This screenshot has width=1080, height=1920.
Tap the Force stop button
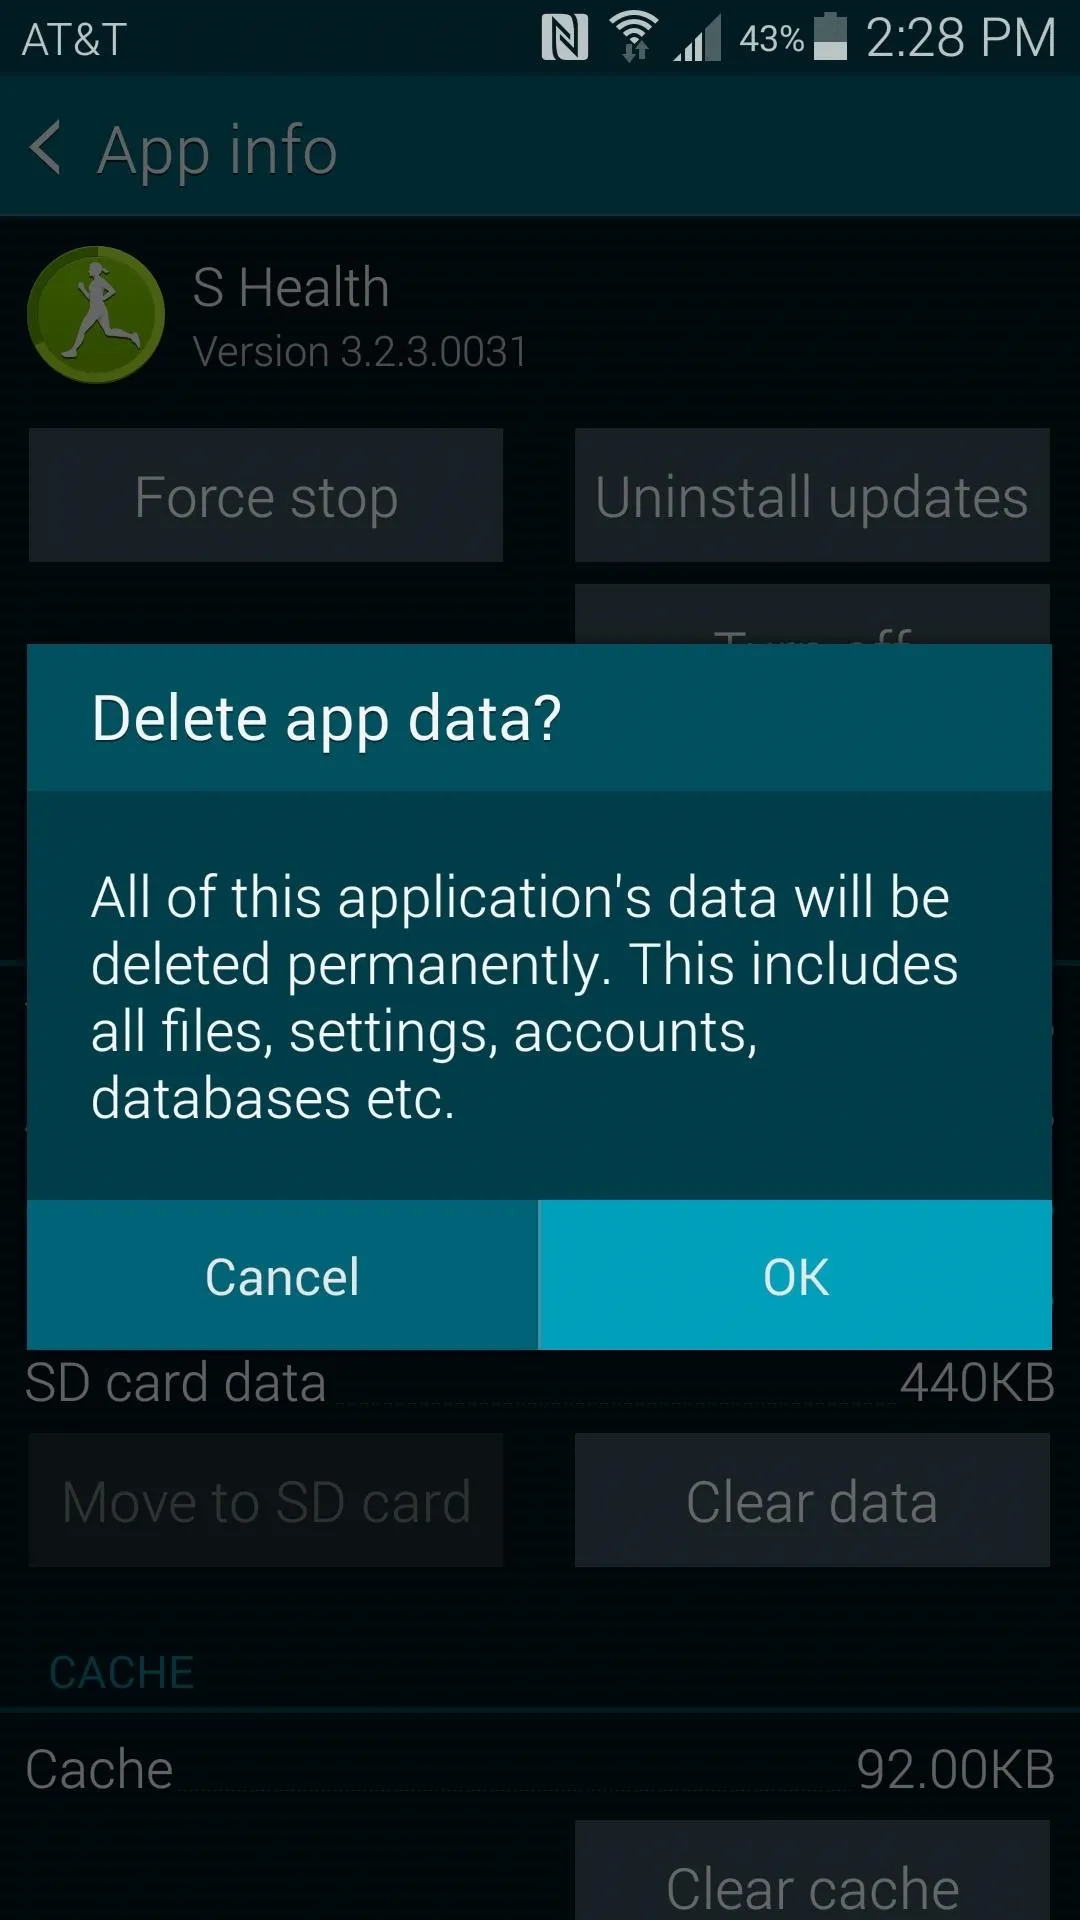(266, 496)
